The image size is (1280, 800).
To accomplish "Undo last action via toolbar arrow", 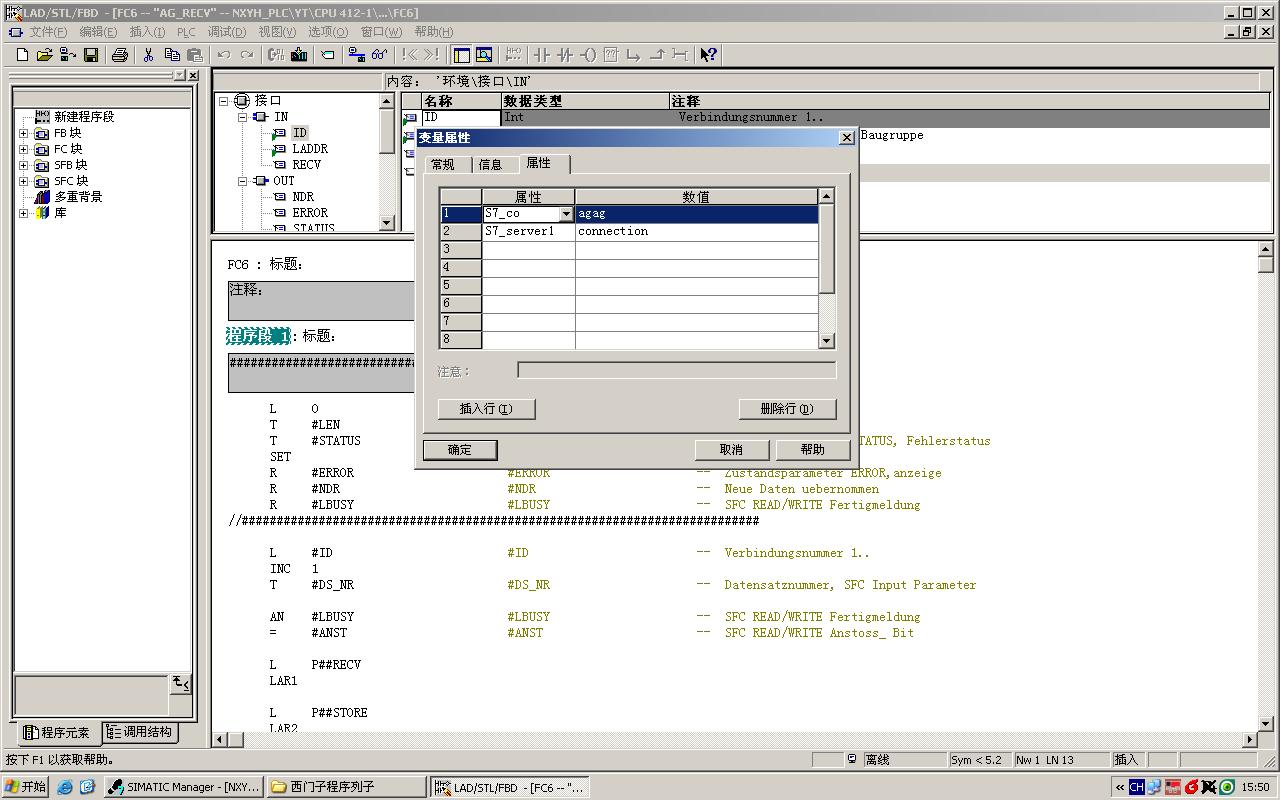I will click(x=224, y=55).
